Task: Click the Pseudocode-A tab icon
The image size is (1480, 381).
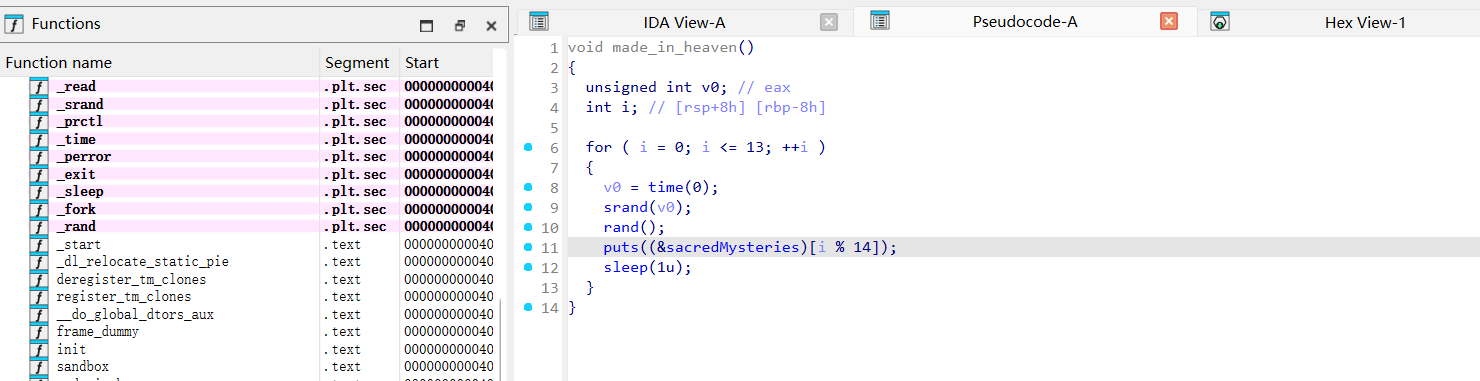Action: [x=880, y=21]
